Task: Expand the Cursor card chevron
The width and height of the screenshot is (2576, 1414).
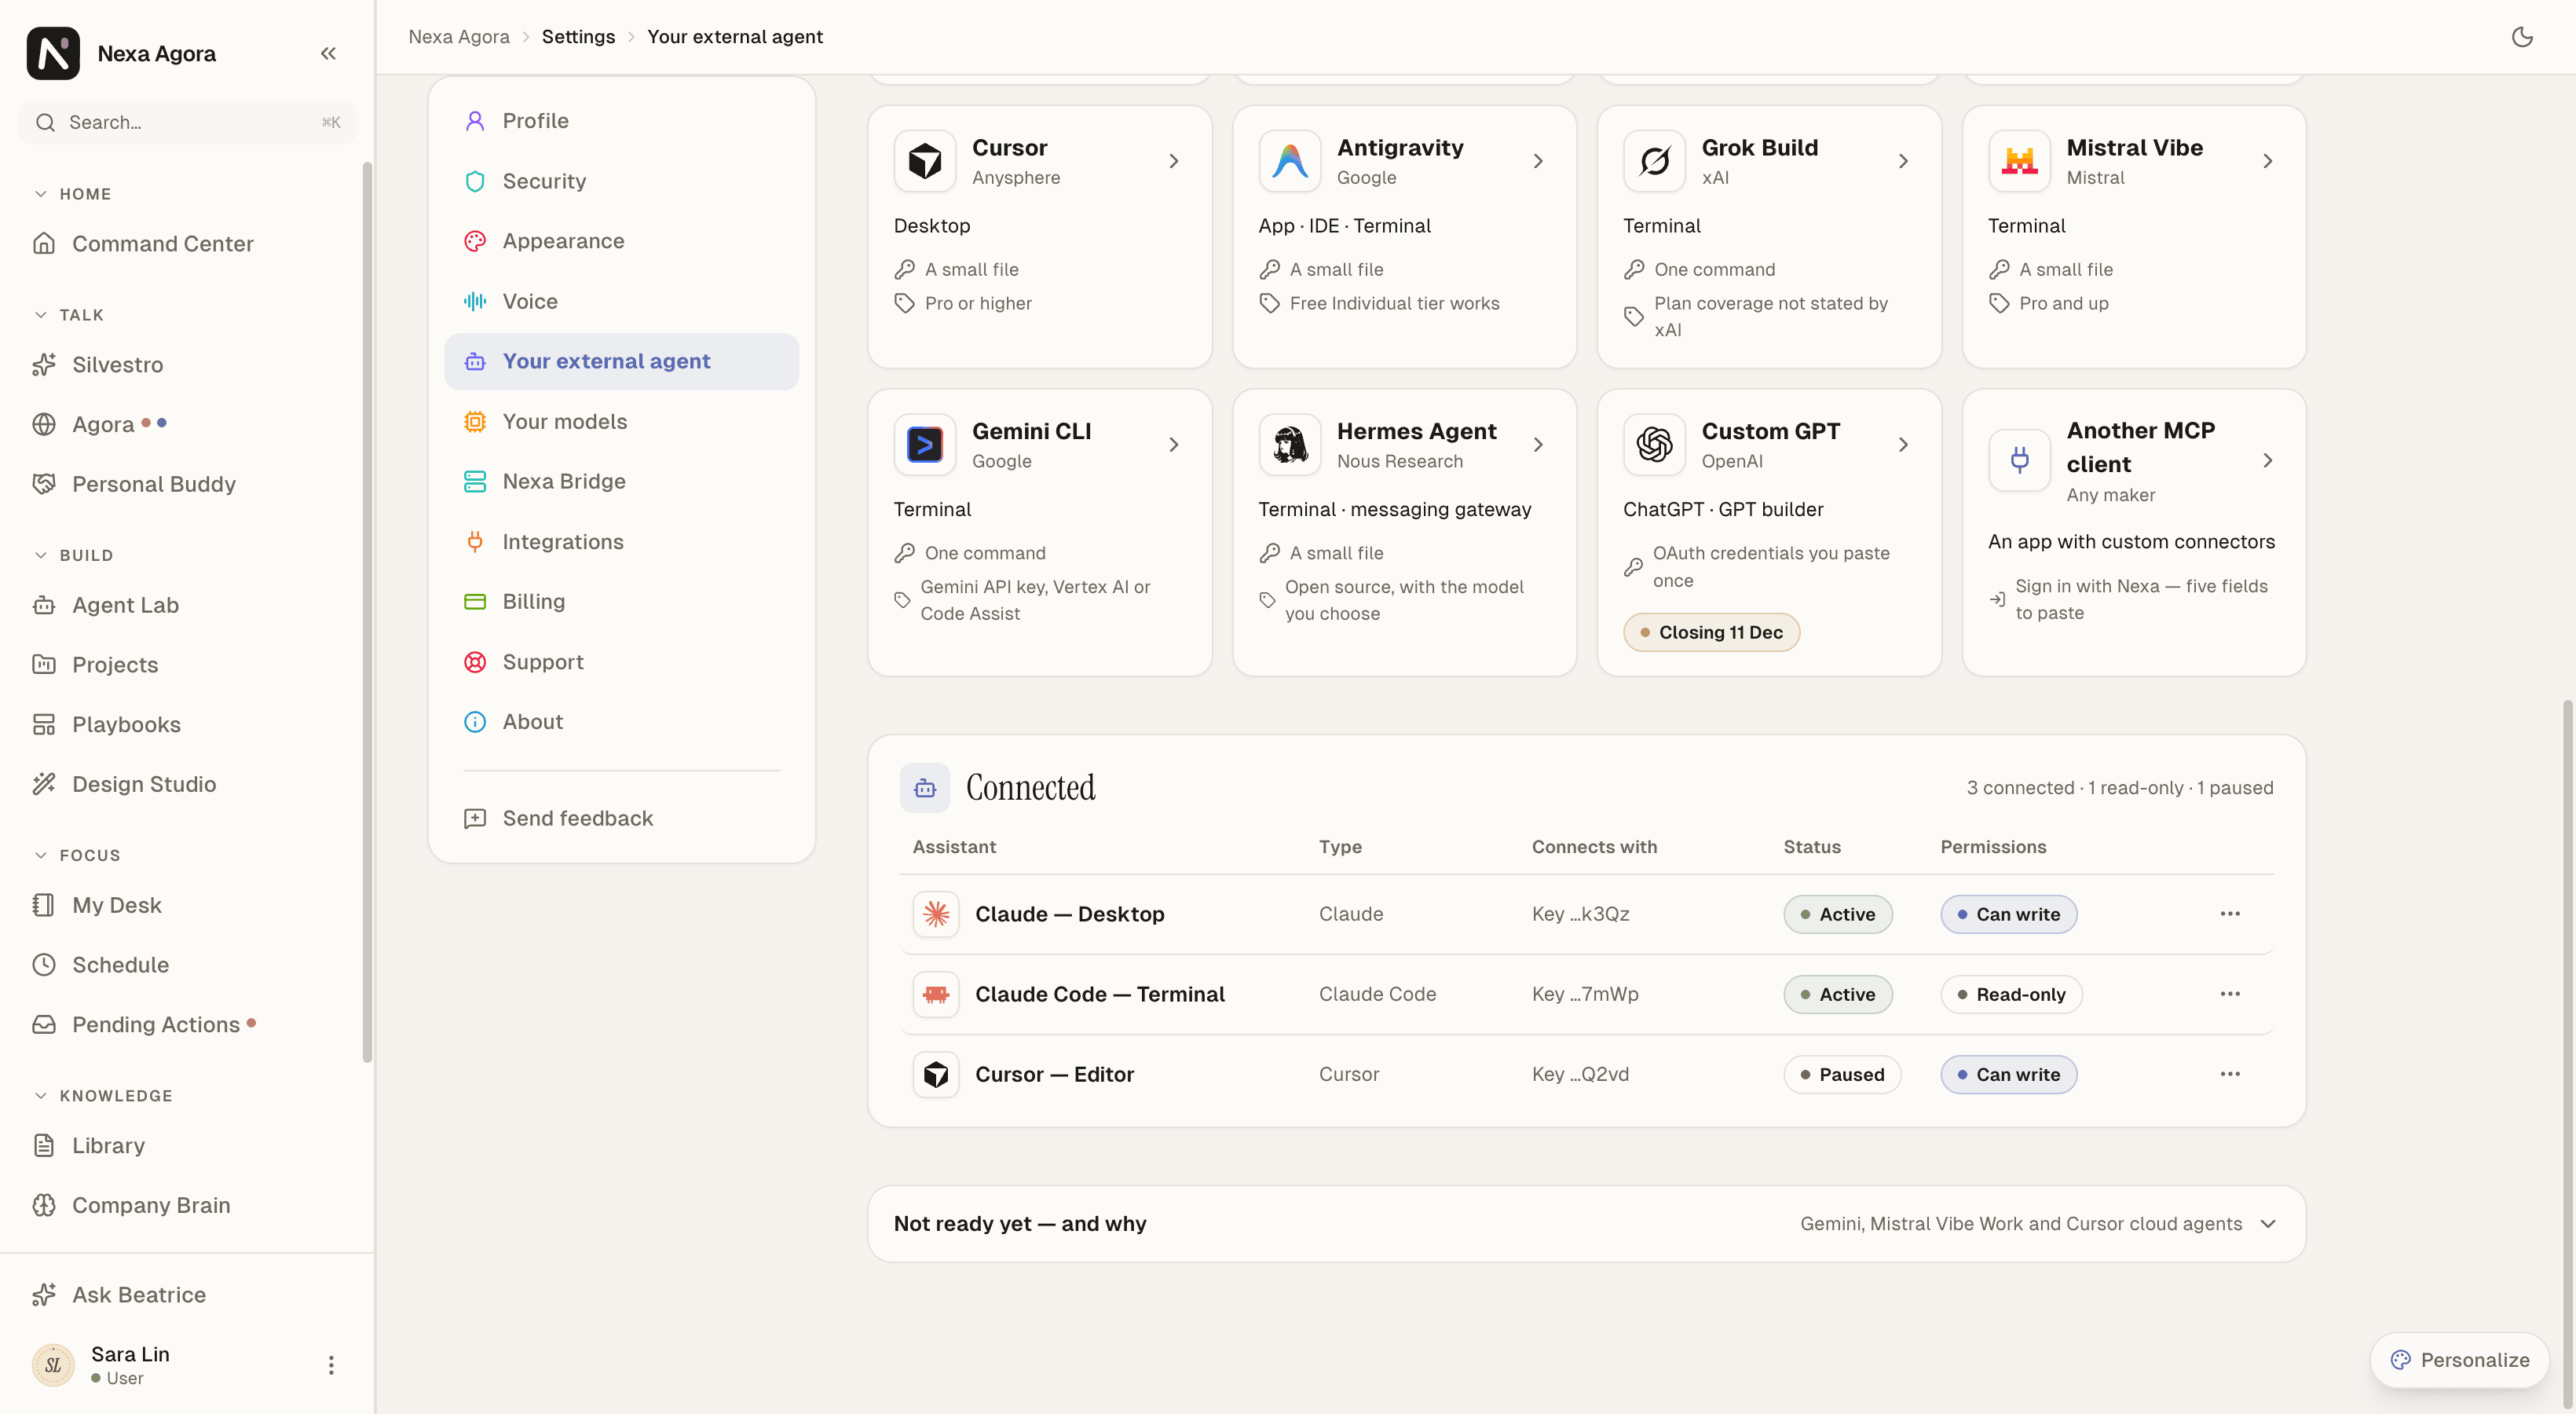Action: coord(1174,161)
